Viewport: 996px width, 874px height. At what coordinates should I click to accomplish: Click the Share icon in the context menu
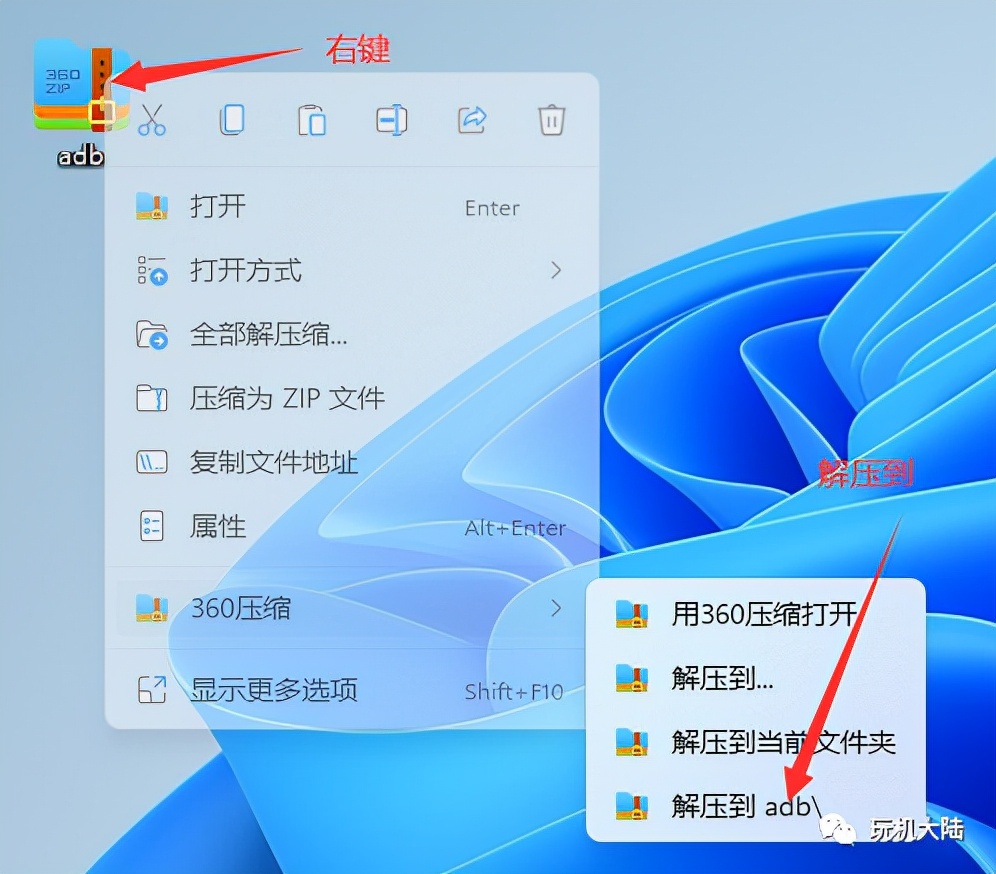point(471,120)
